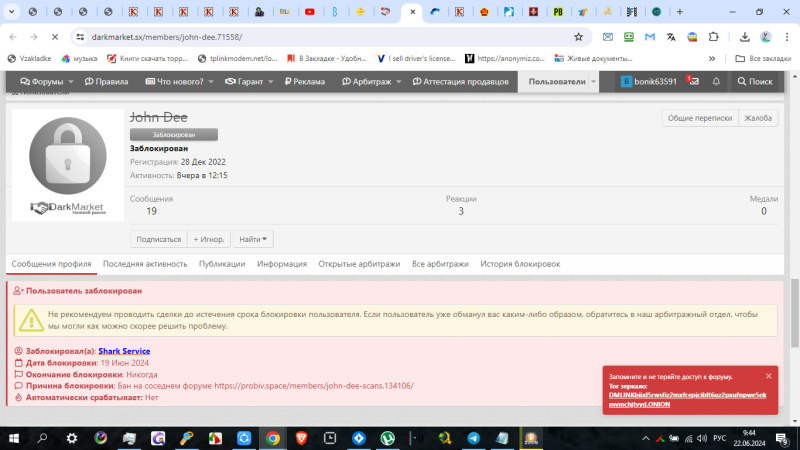The height and width of the screenshot is (450, 800).
Task: Open the forum alerts bell
Action: [716, 81]
